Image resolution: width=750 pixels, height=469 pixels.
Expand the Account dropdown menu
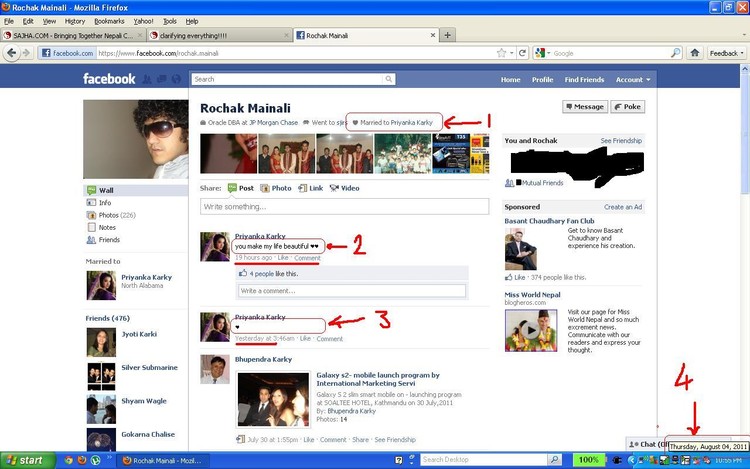click(x=633, y=79)
